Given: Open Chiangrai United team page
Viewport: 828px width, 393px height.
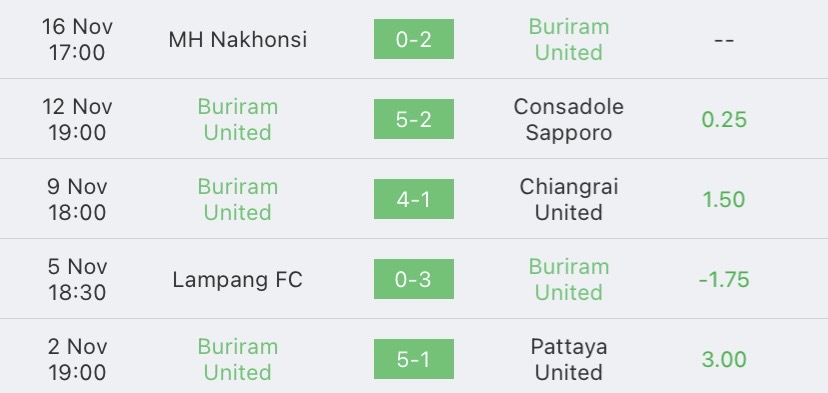Looking at the screenshot, I should [x=569, y=199].
